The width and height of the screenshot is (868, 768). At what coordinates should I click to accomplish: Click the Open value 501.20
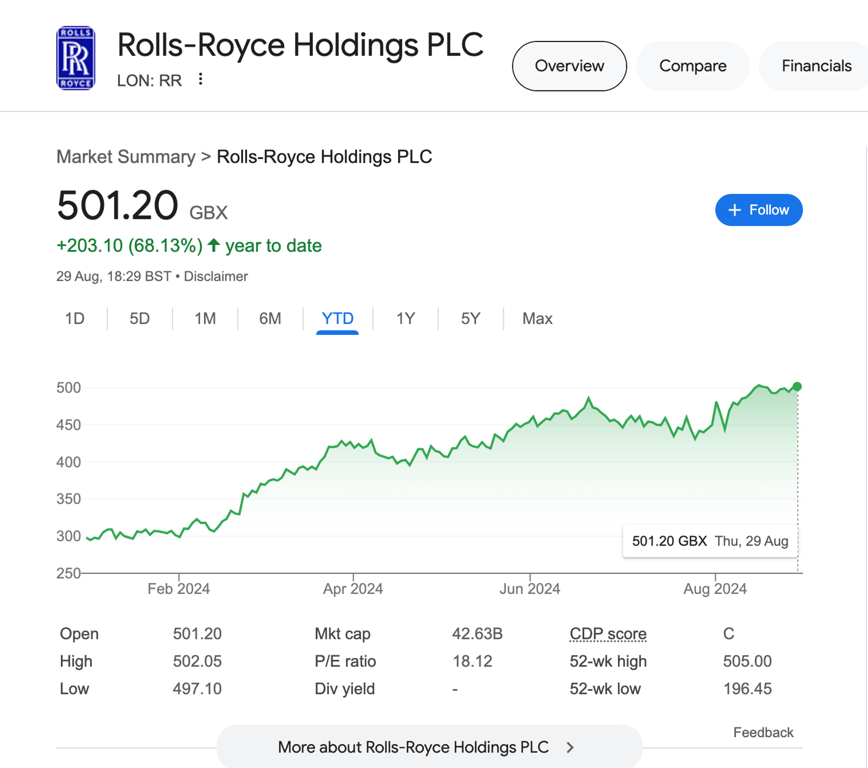pos(197,633)
